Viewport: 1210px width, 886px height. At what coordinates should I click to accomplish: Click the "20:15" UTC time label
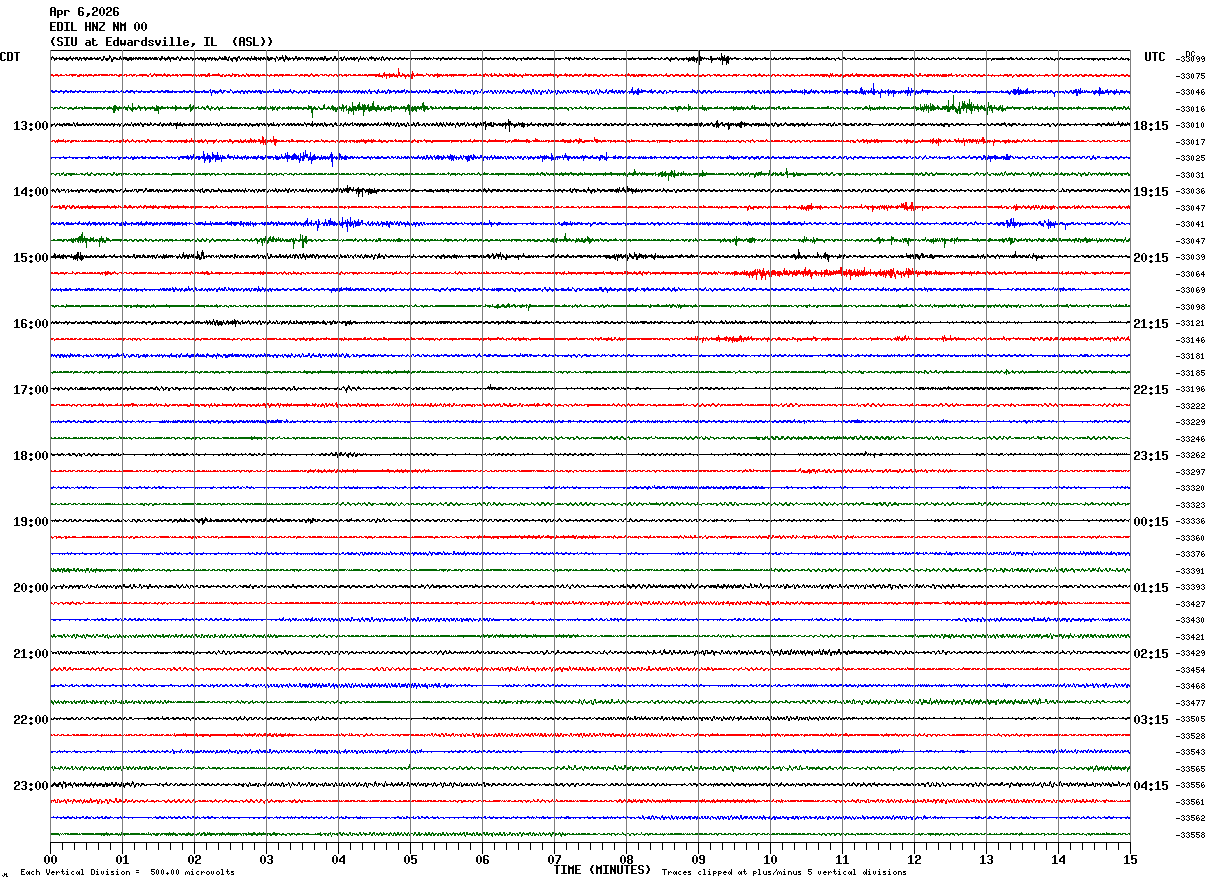click(1151, 258)
